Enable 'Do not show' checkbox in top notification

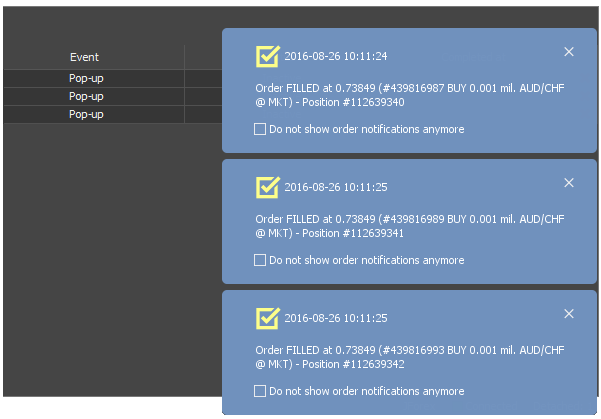point(260,129)
